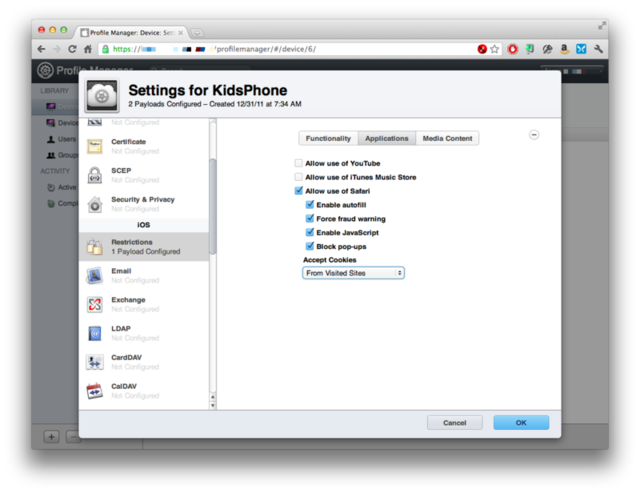Cancel the settings dialog
This screenshot has width=640, height=493.
coord(455,423)
